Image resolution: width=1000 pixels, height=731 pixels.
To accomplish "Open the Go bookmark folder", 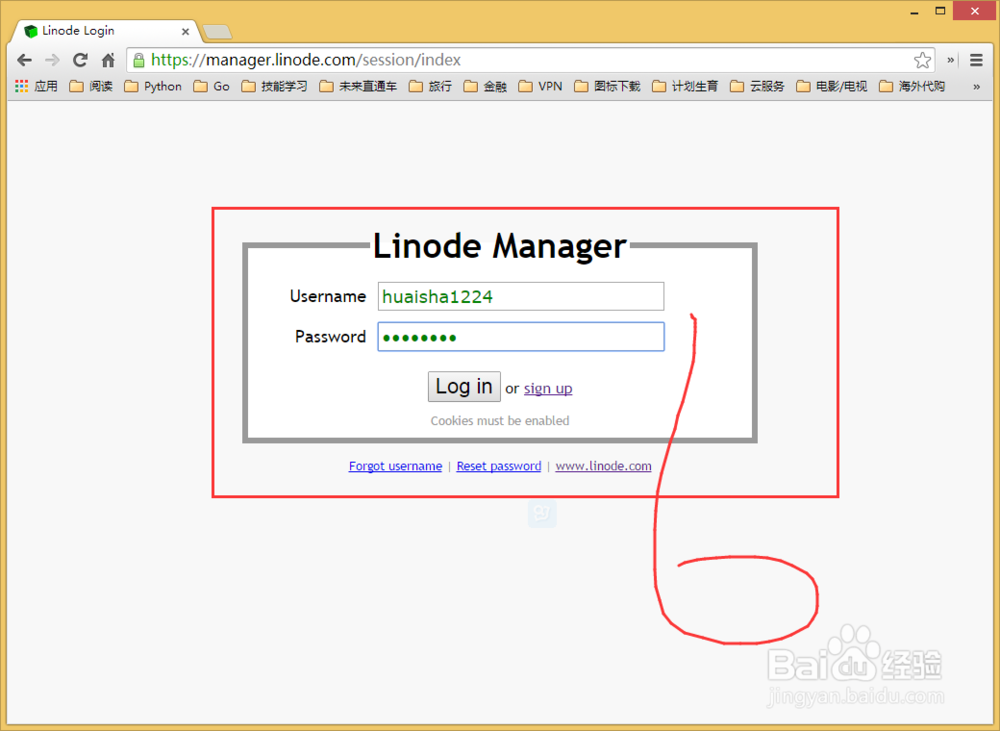I will coord(212,86).
